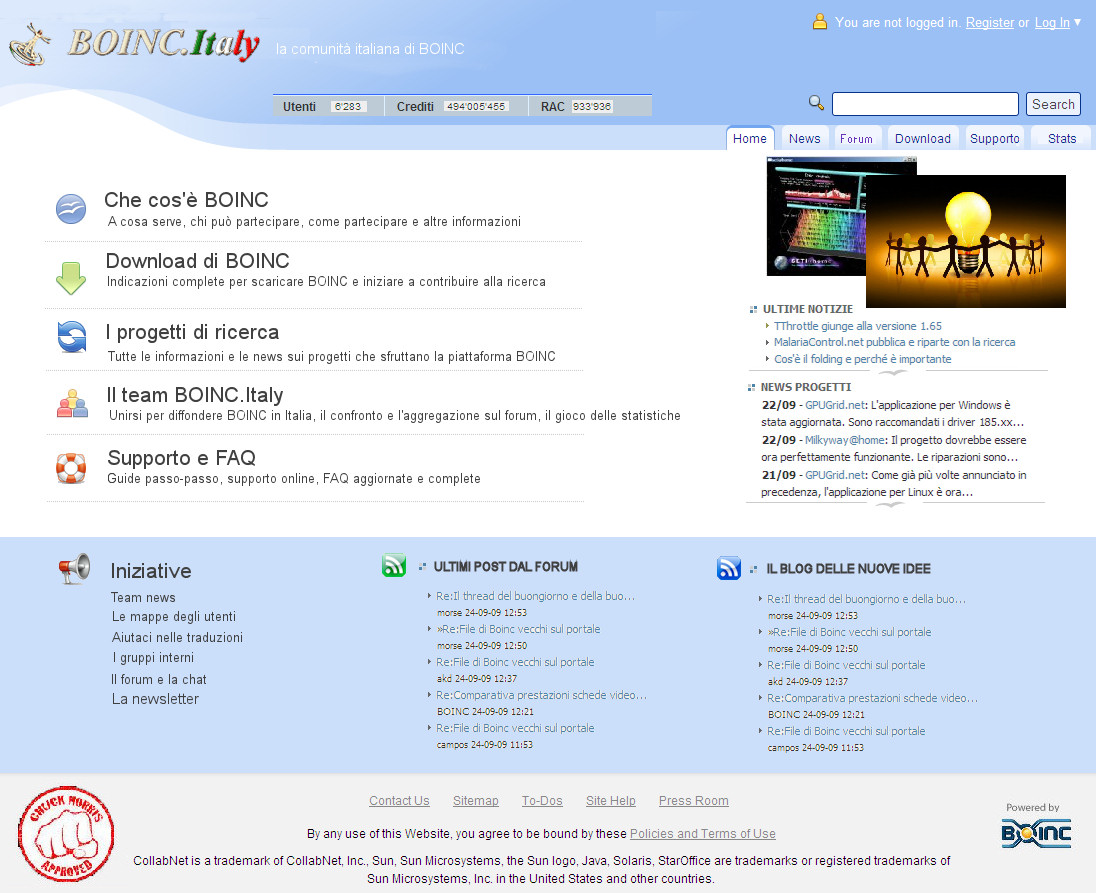1096x893 pixels.
Task: Click the blue refresh research projects icon
Action: coord(72,336)
